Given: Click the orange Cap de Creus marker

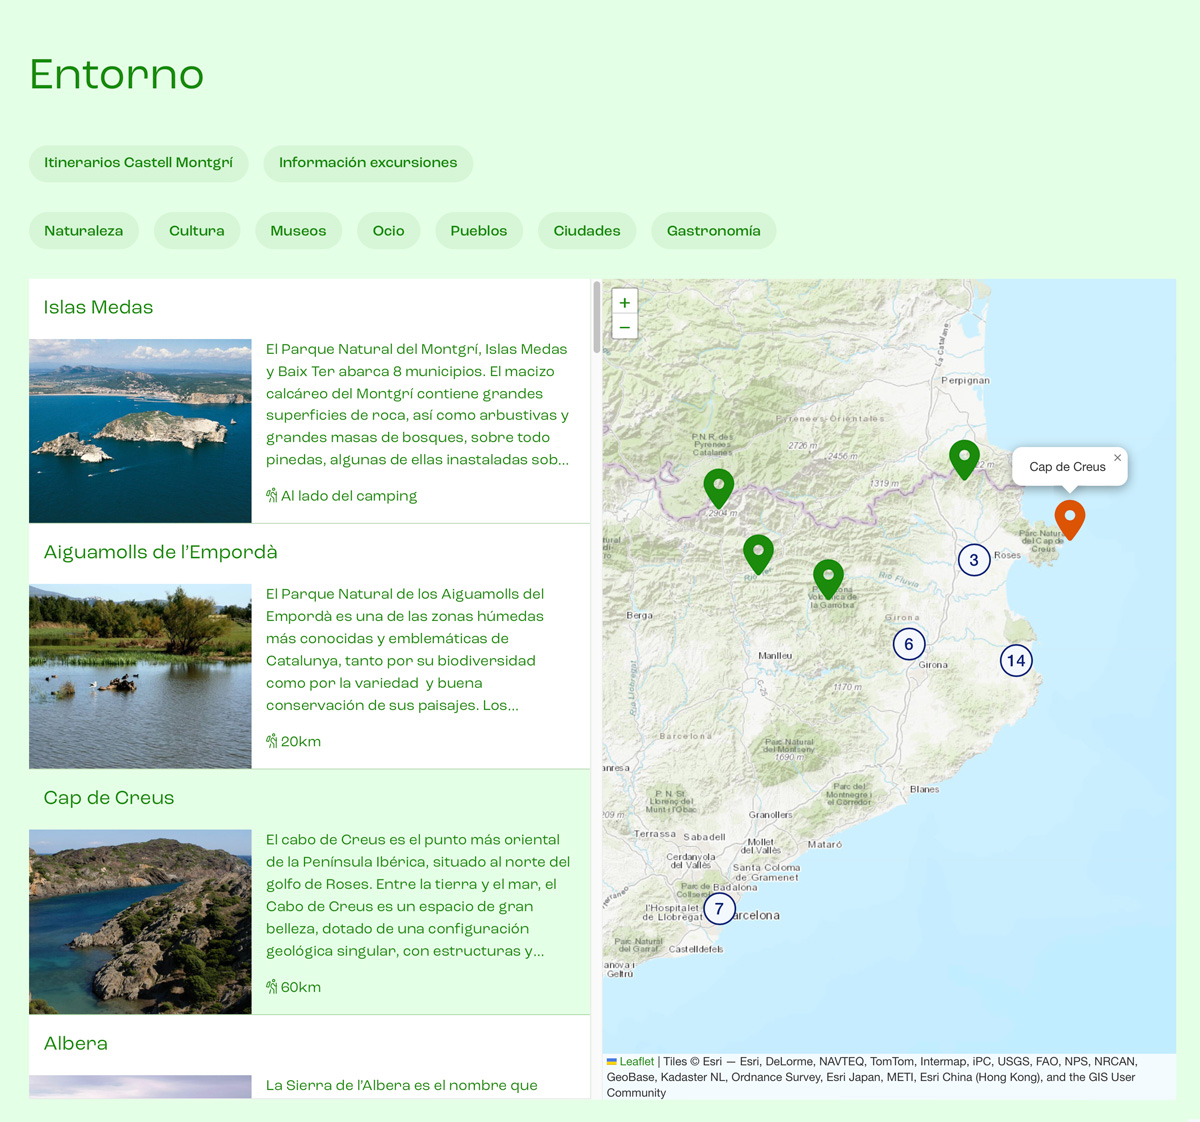Looking at the screenshot, I should click(1070, 520).
